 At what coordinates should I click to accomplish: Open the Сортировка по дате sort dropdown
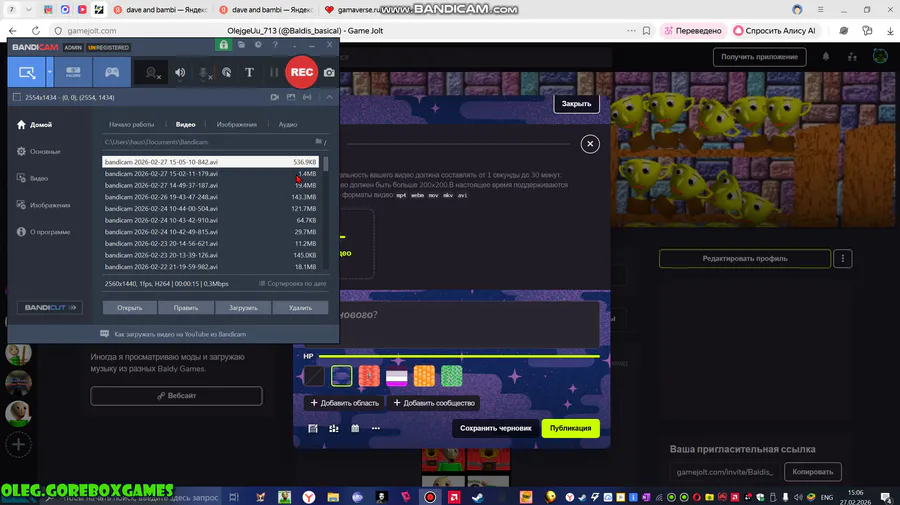[x=293, y=283]
